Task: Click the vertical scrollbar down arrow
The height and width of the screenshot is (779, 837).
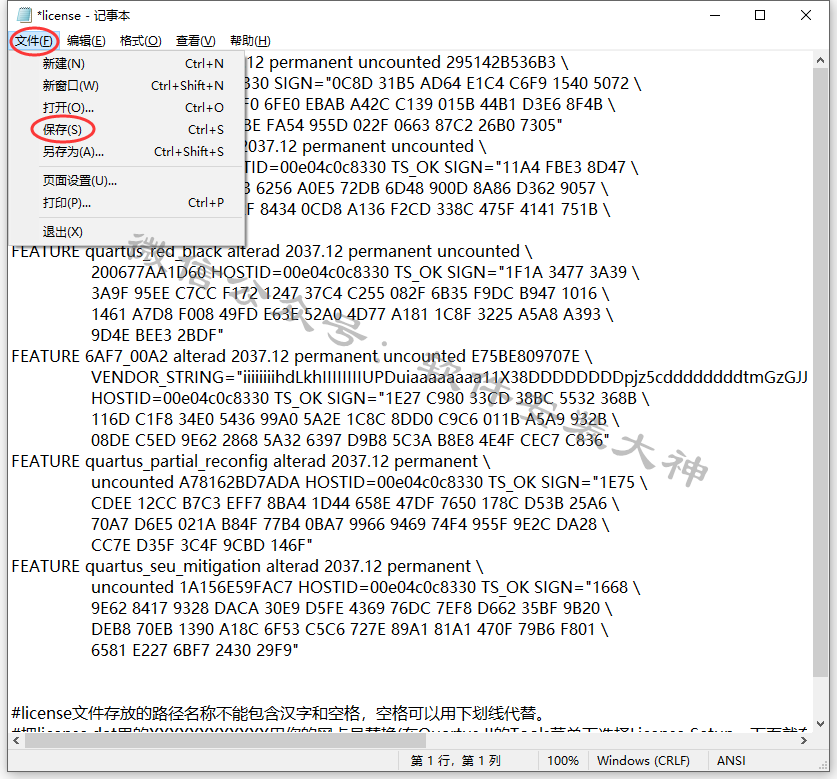Action: pyautogui.click(x=820, y=724)
